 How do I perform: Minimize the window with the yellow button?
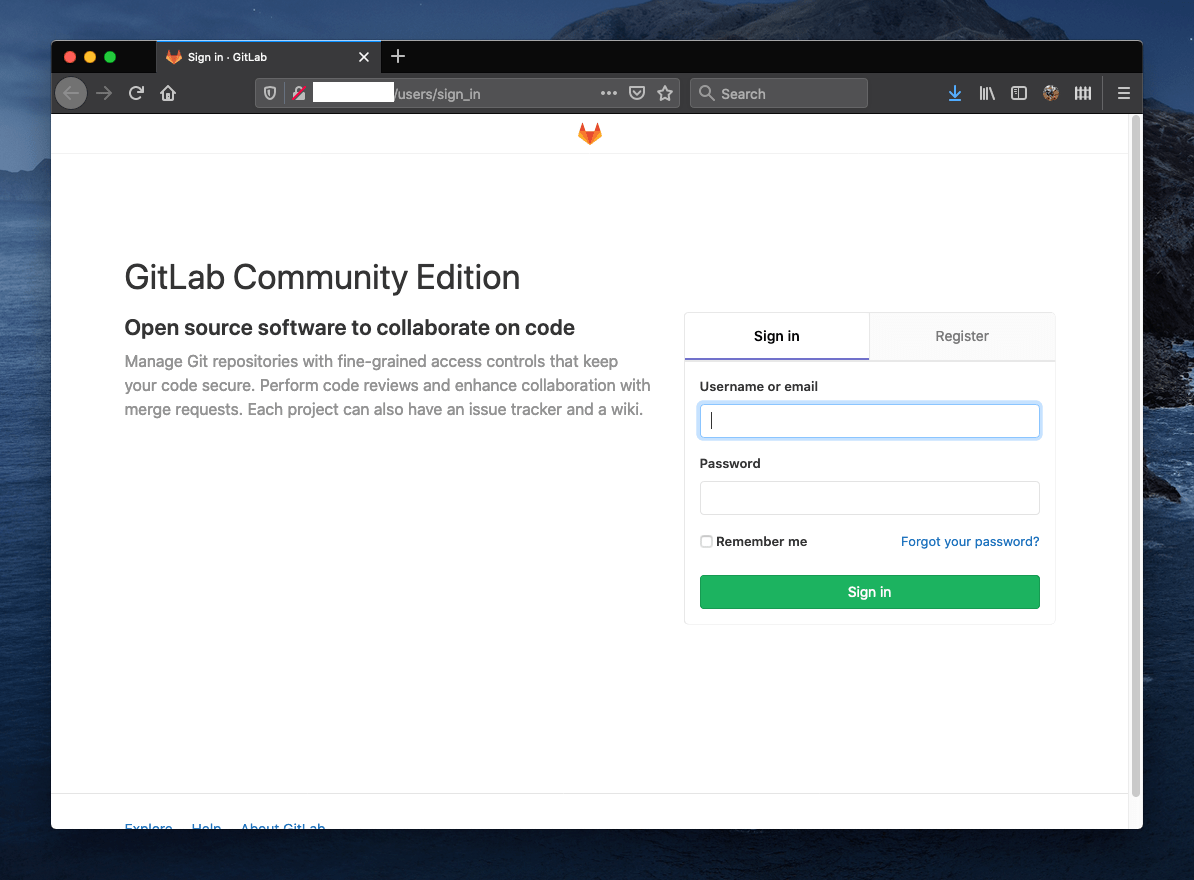click(90, 57)
